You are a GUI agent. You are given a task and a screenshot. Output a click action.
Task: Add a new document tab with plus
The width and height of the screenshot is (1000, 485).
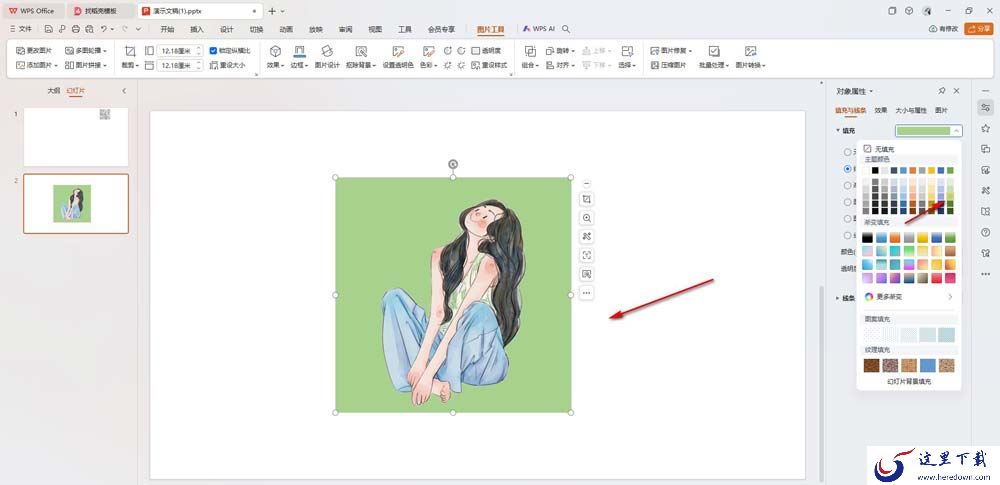point(272,11)
